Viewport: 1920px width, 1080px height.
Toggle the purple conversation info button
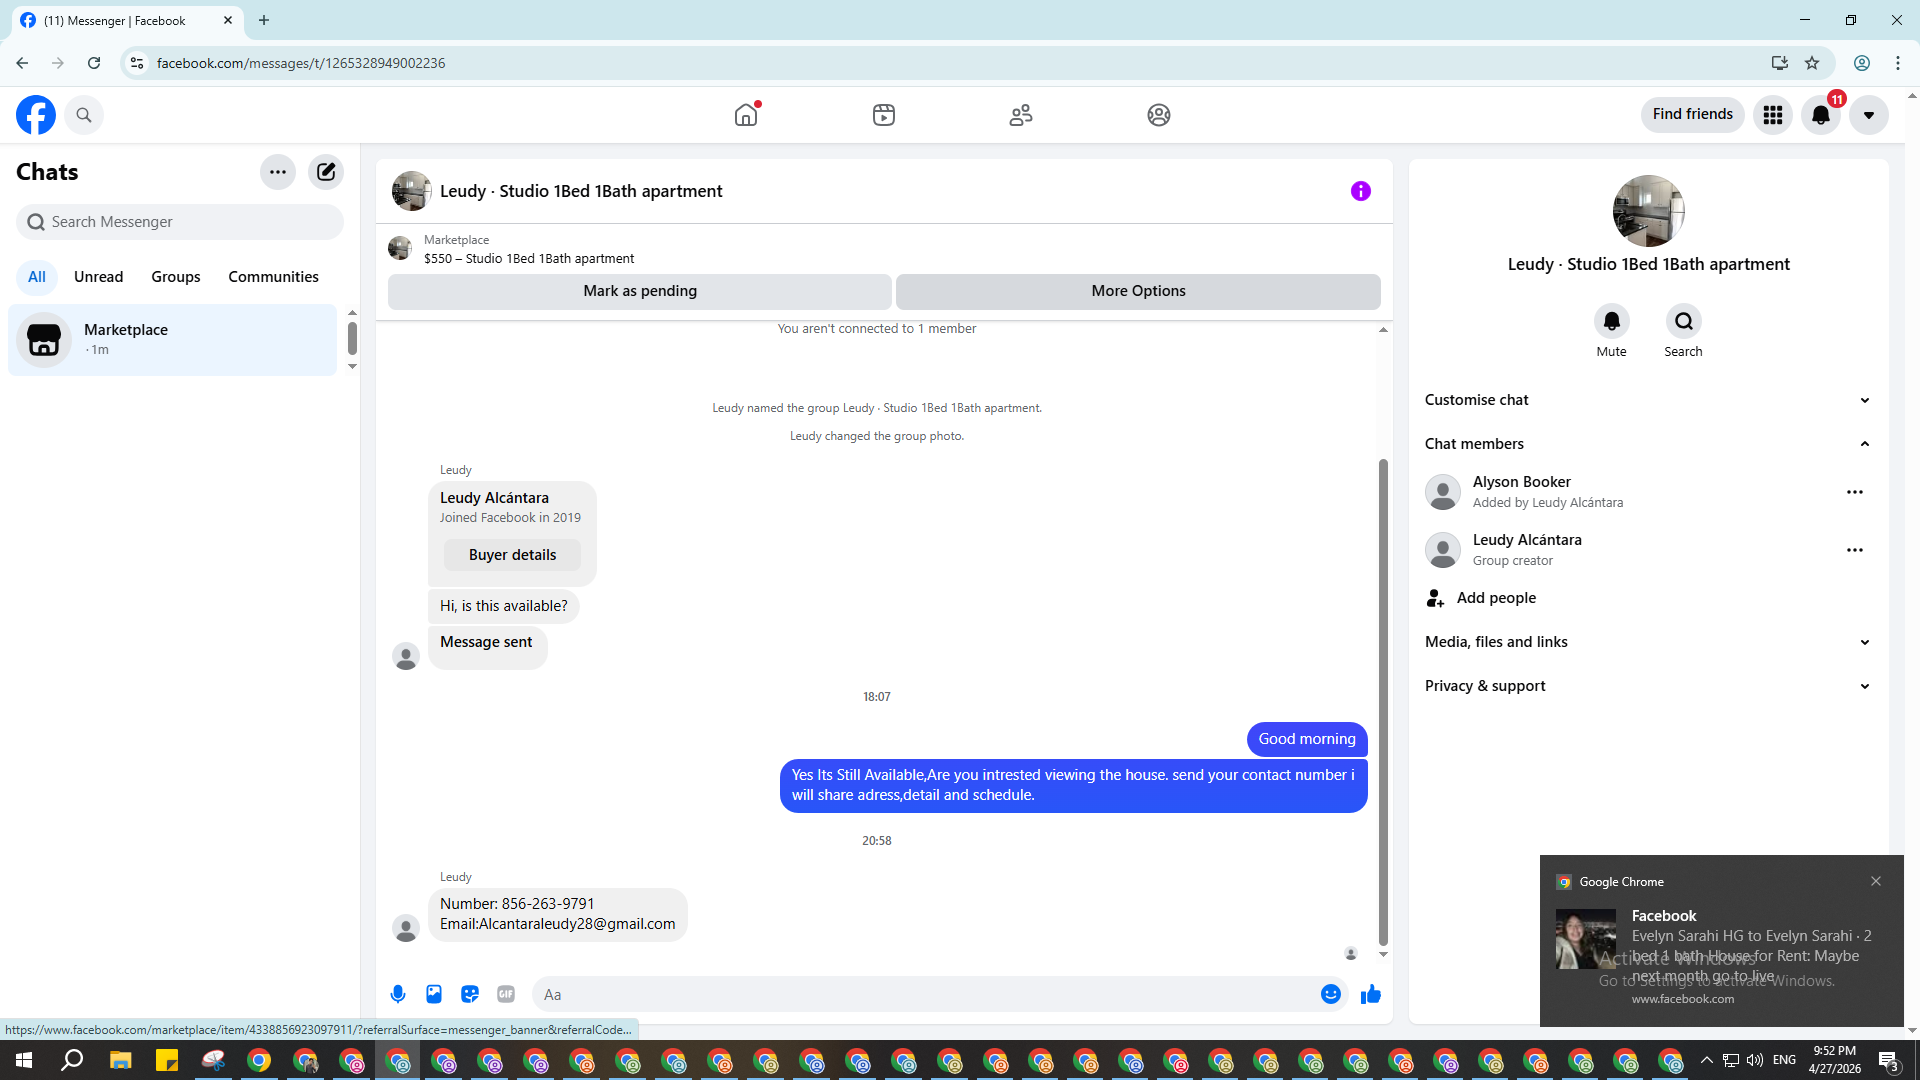1360,191
